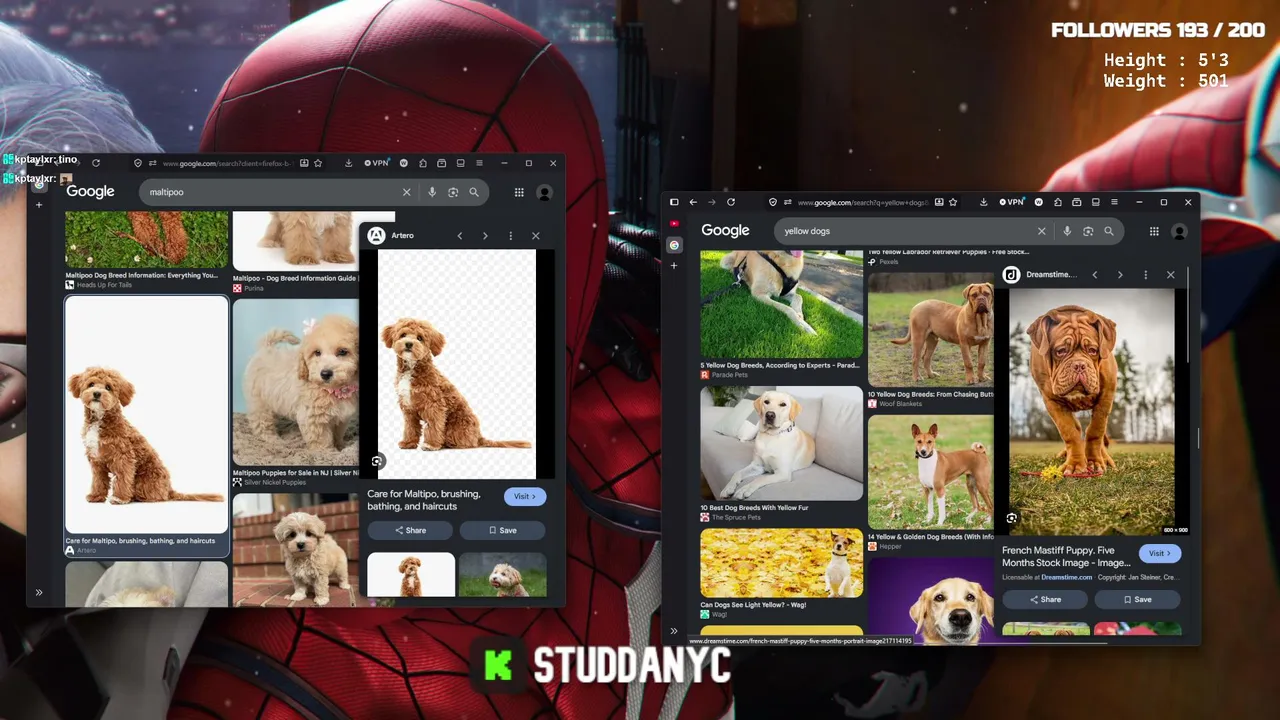Switch to the YouTube tab in the sidebar

tap(674, 224)
